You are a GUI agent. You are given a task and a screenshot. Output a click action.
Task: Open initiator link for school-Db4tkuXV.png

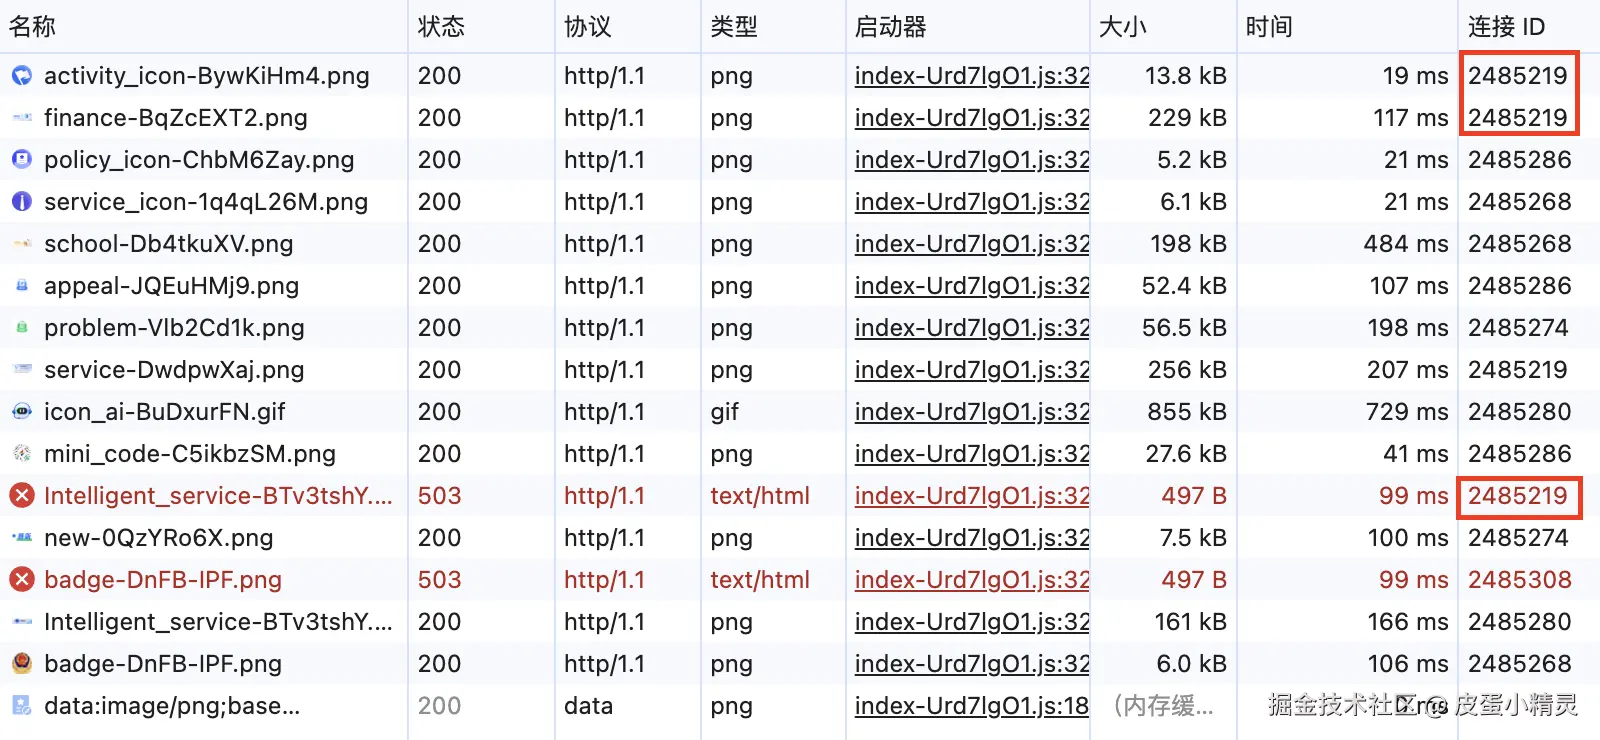[x=972, y=244]
